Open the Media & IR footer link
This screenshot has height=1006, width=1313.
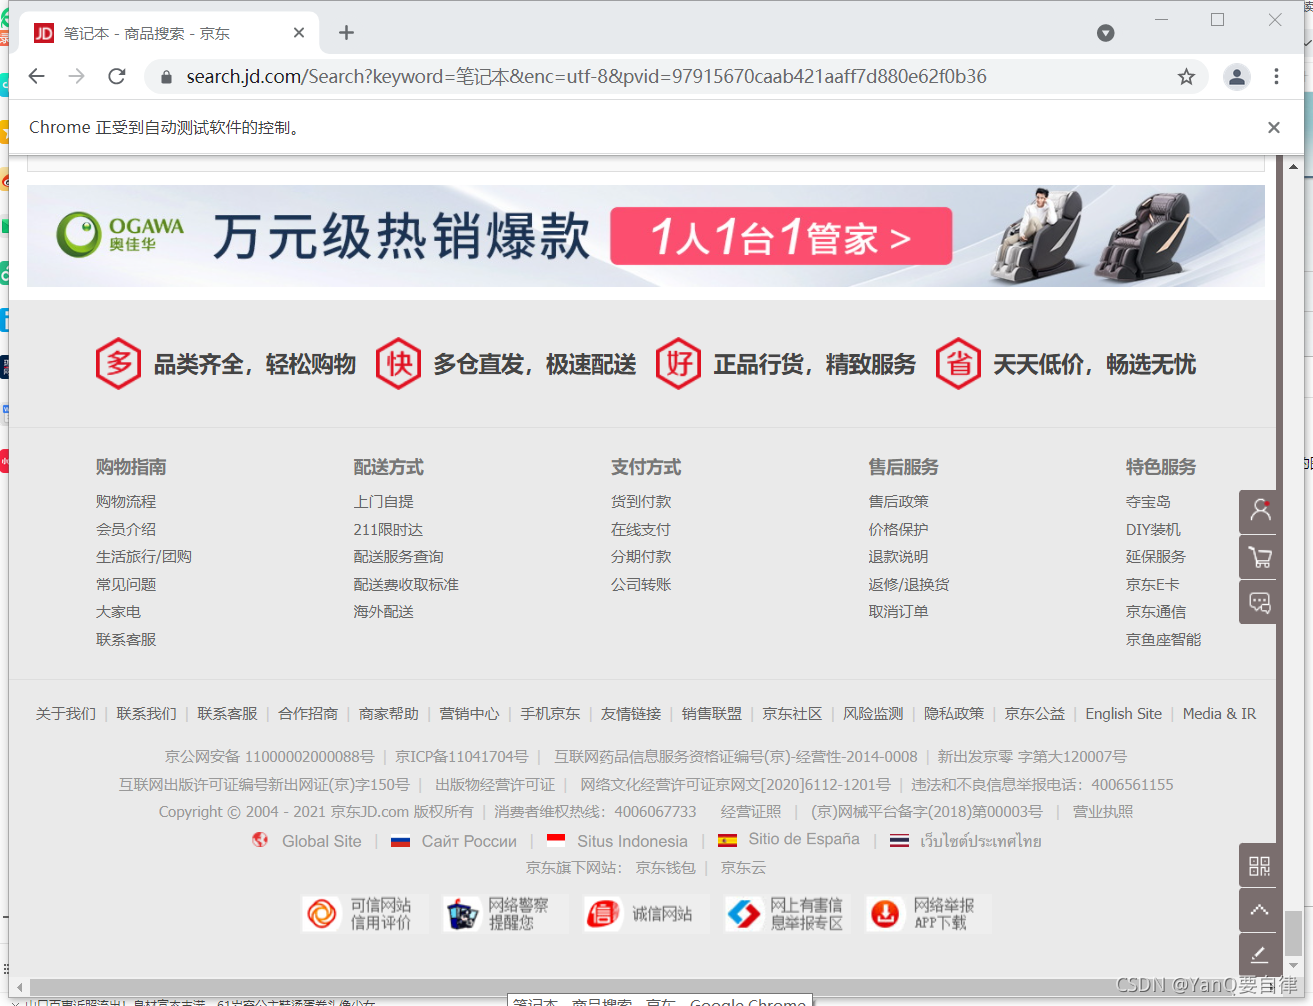pyautogui.click(x=1219, y=714)
